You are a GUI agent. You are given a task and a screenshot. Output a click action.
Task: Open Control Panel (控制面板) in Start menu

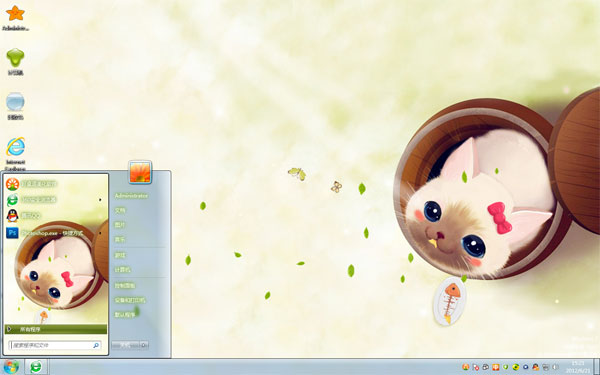tap(125, 285)
